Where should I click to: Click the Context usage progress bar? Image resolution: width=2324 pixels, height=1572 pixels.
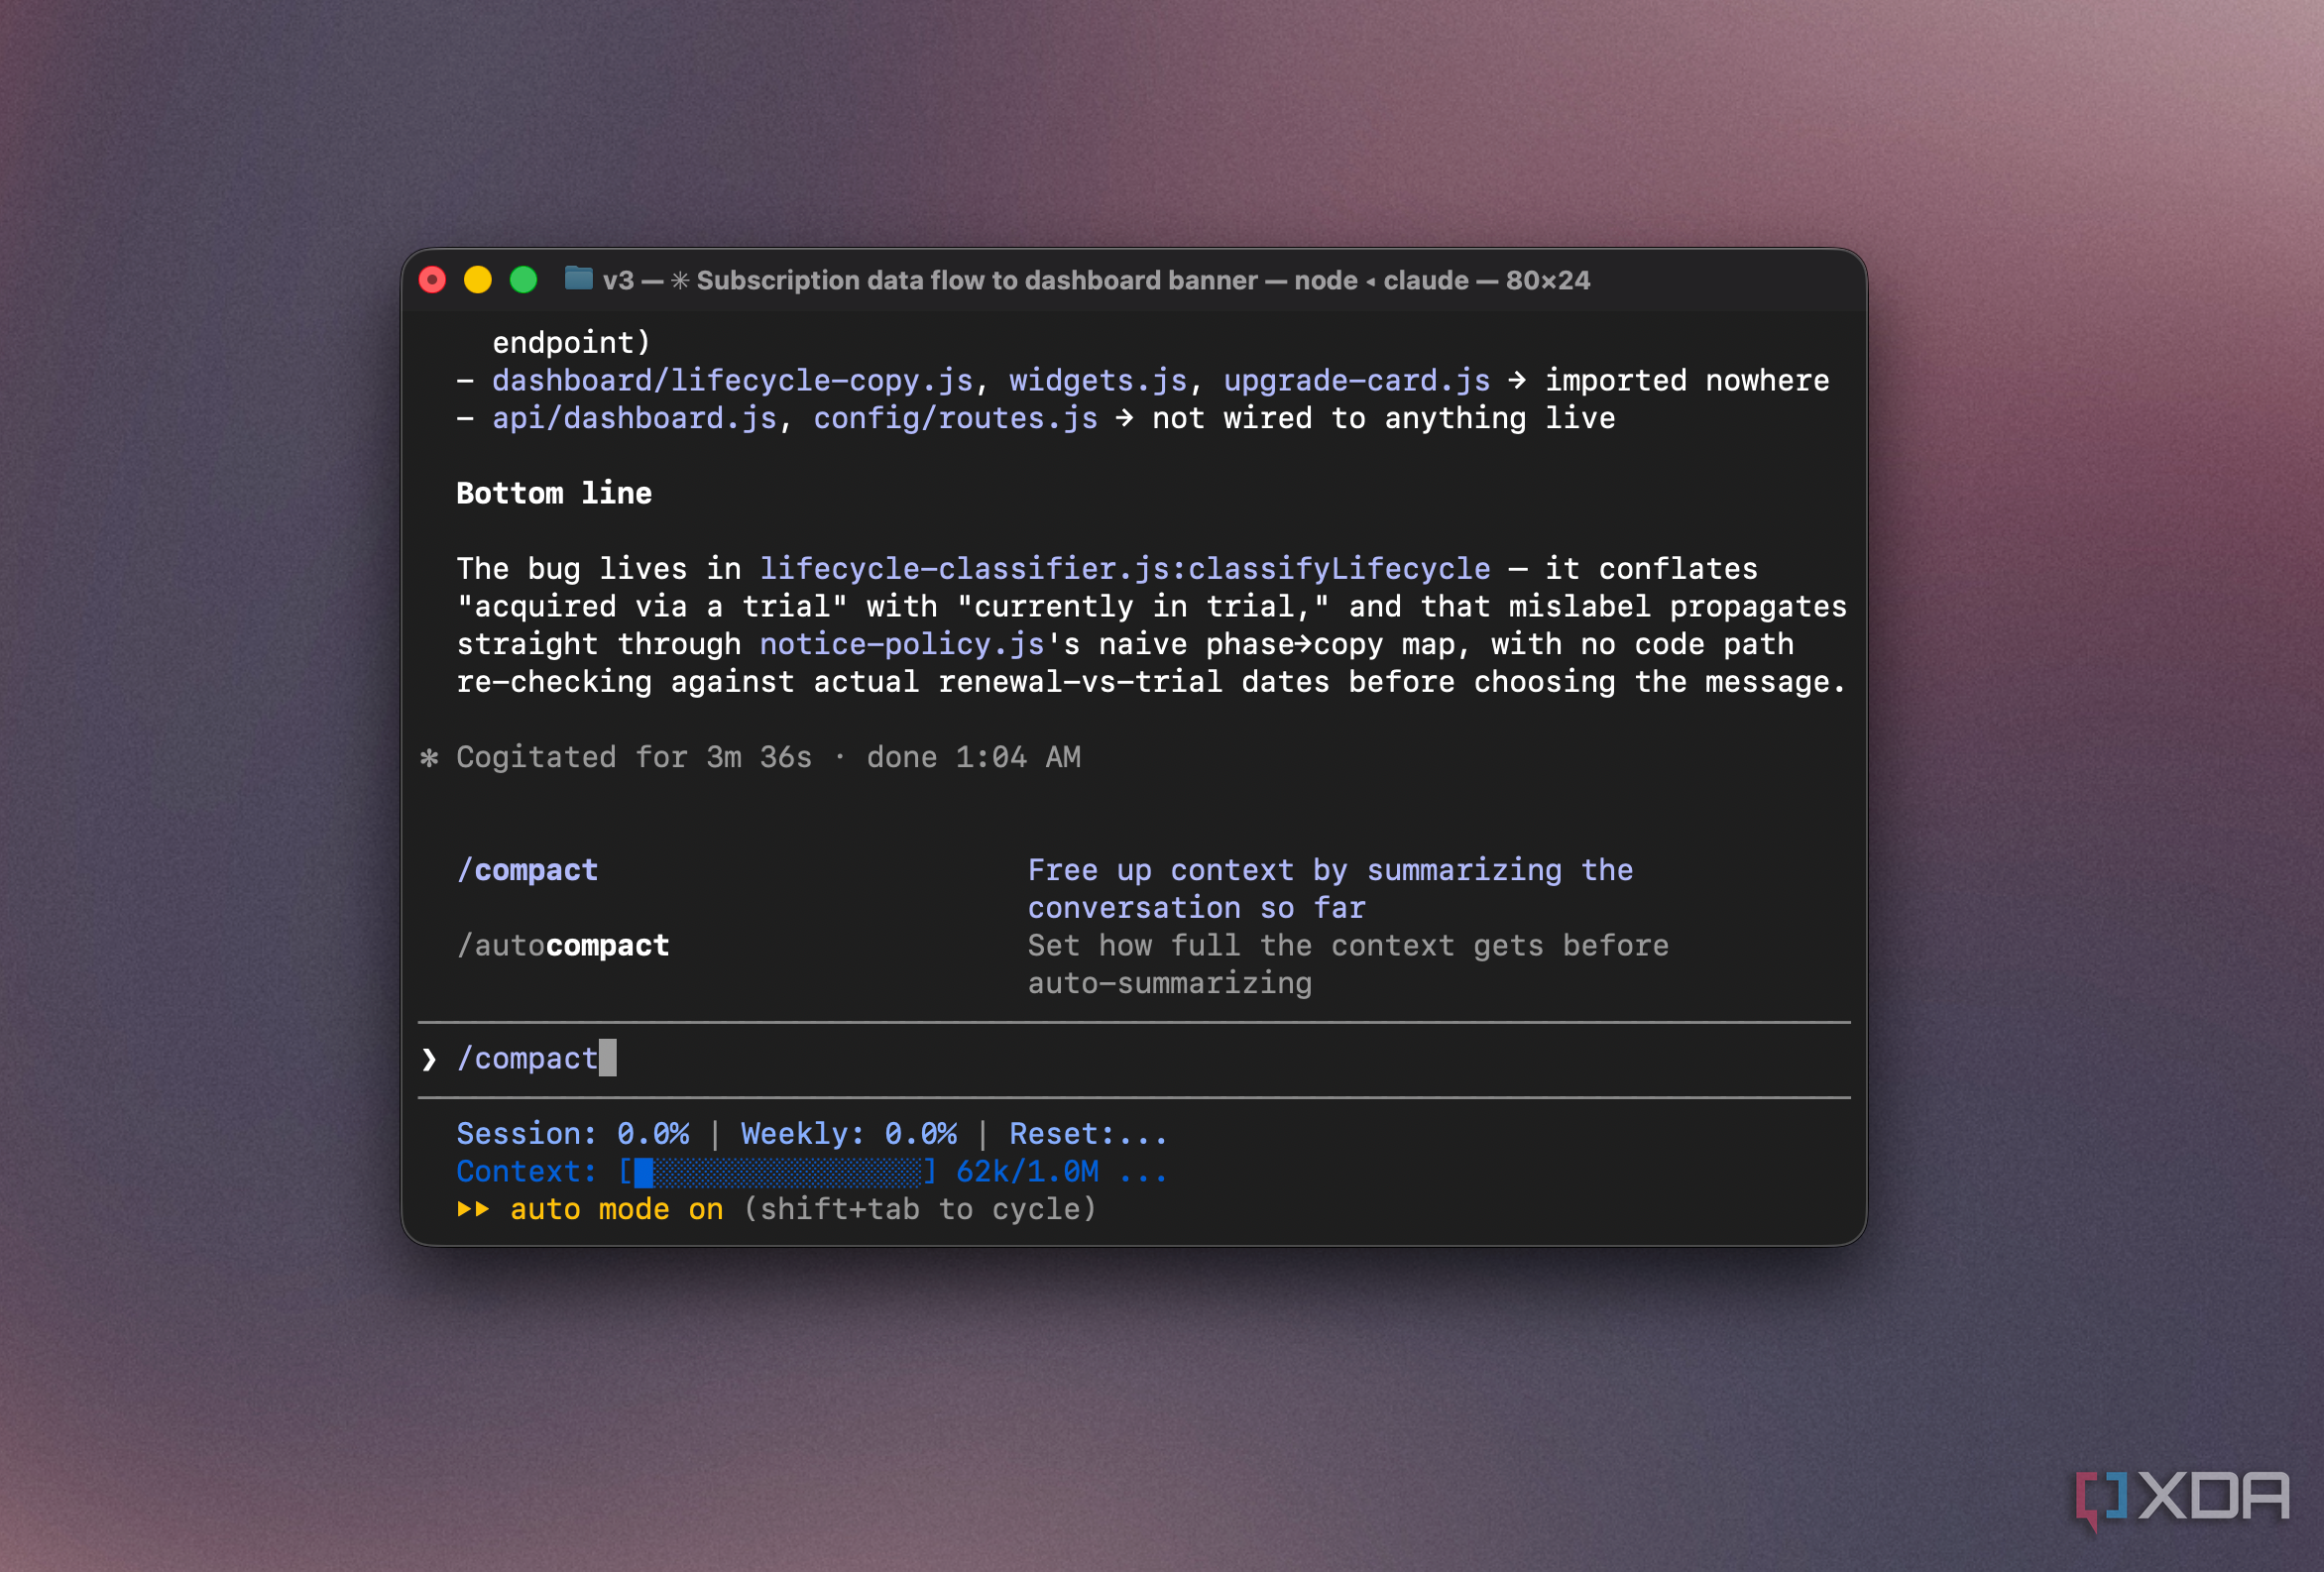778,1172
